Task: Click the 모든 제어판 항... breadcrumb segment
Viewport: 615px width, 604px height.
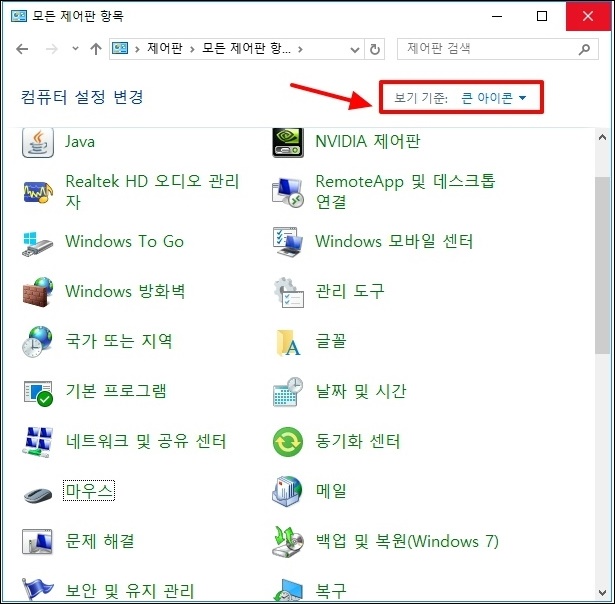Action: 246,48
